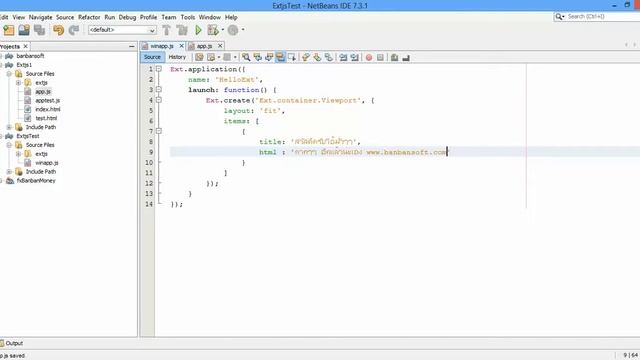Click the Search magnifier icon
Viewport: 640px width, 360px height.
pyautogui.click(x=559, y=17)
